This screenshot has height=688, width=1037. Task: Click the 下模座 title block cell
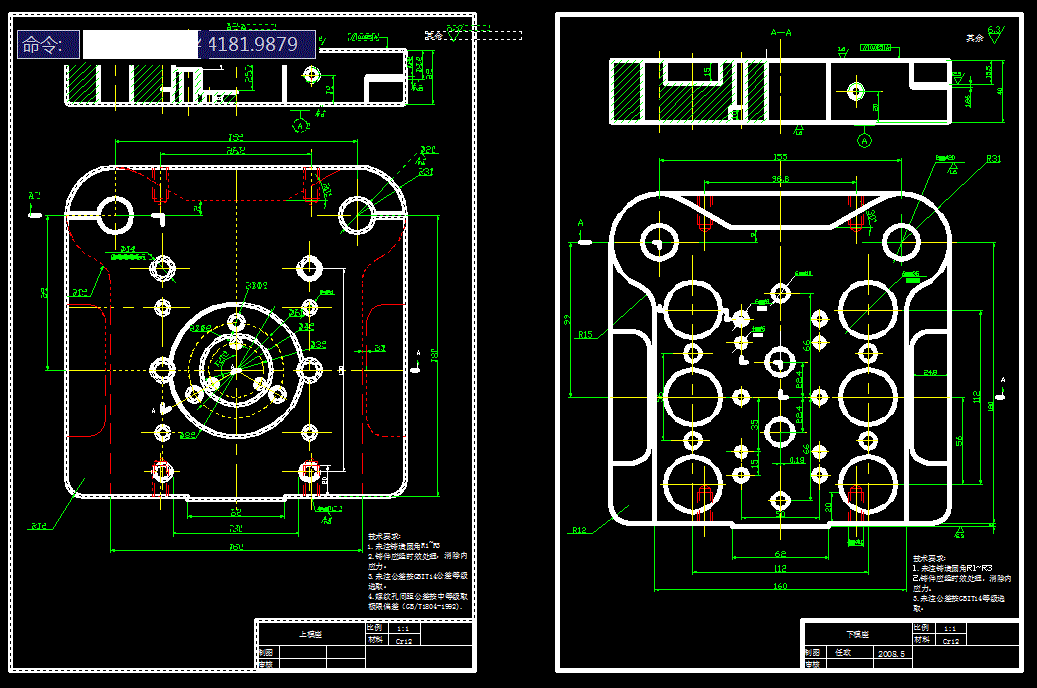point(857,634)
